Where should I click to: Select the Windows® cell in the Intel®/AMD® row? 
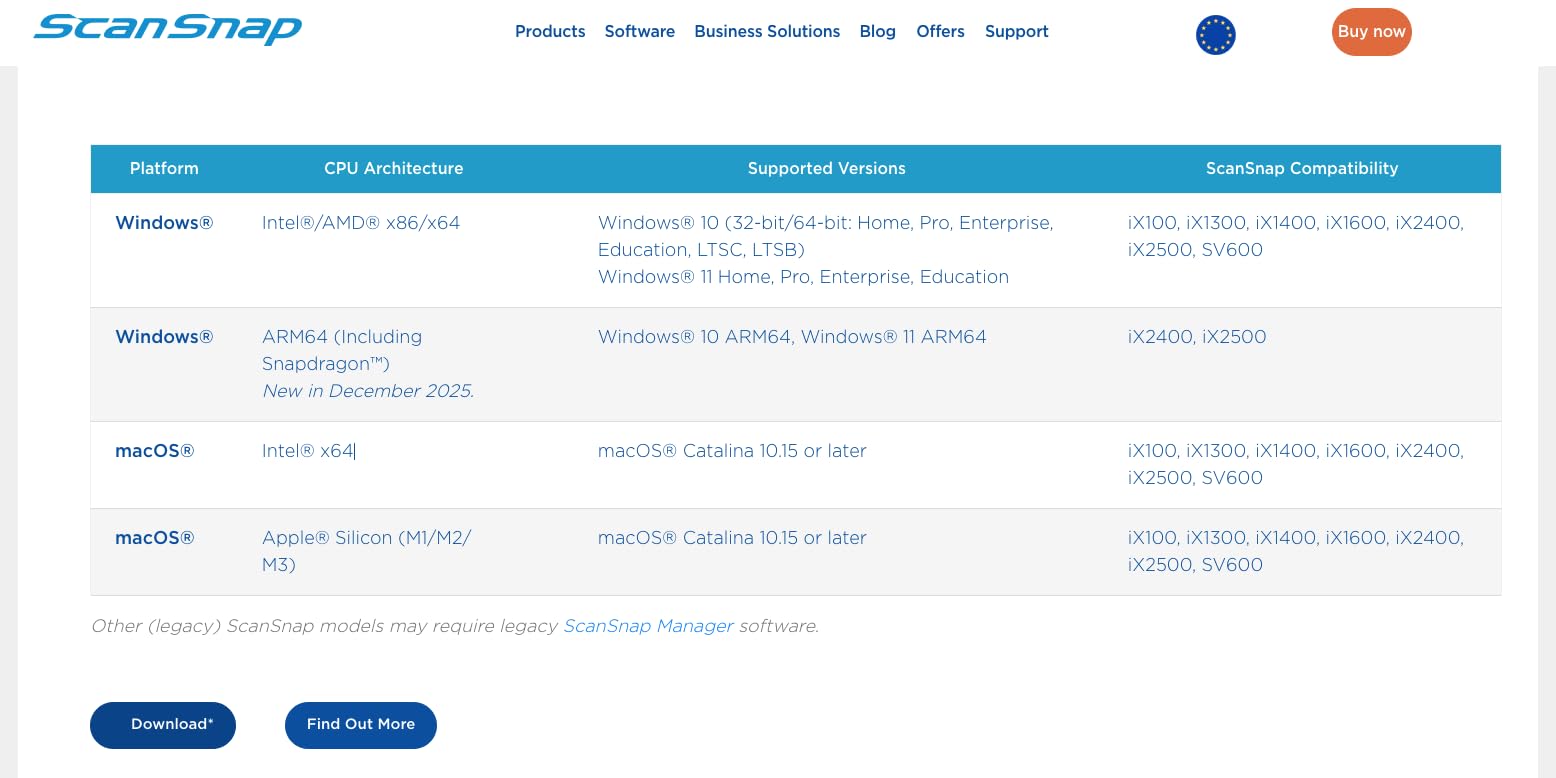click(164, 223)
